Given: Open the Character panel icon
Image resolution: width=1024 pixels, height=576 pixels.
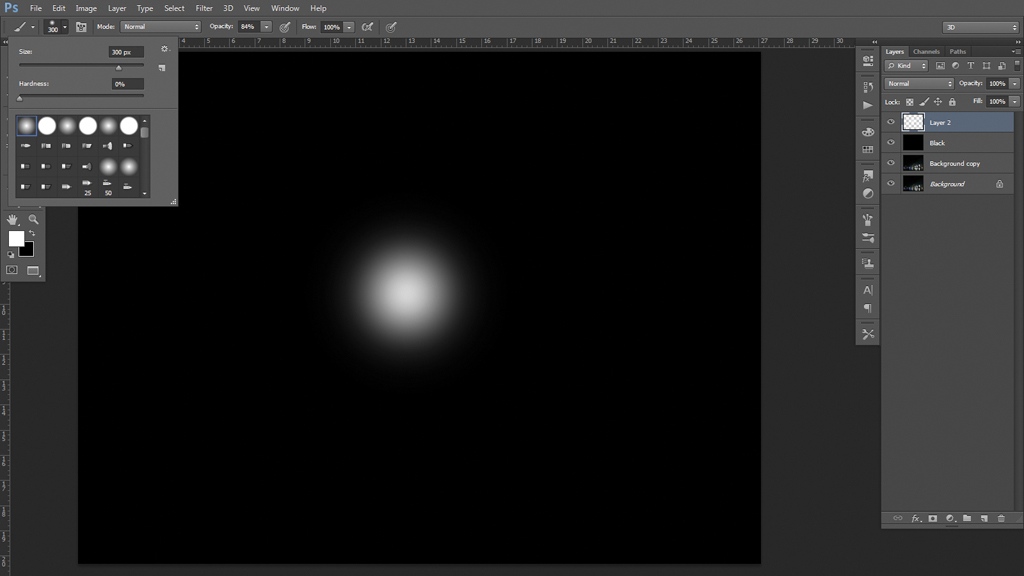Looking at the screenshot, I should pos(868,290).
